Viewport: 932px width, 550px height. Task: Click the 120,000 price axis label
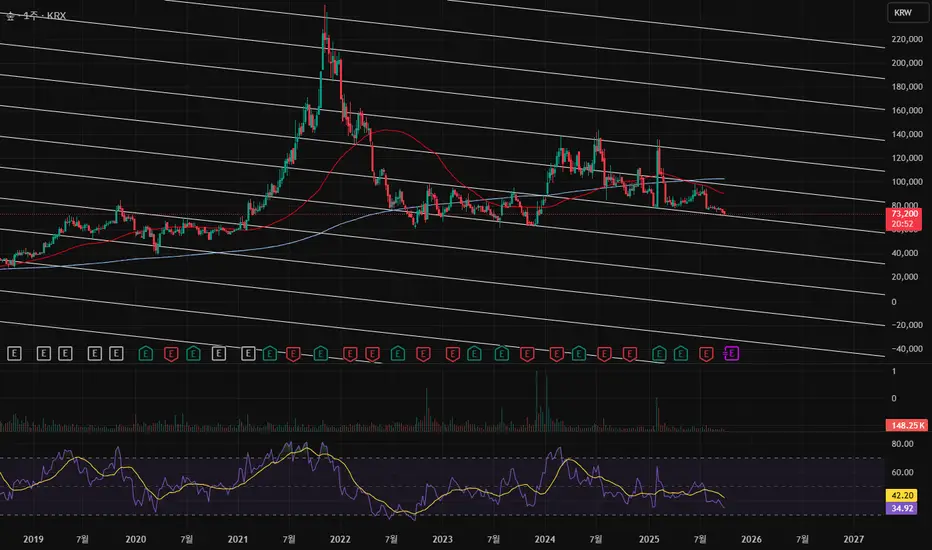click(x=907, y=158)
